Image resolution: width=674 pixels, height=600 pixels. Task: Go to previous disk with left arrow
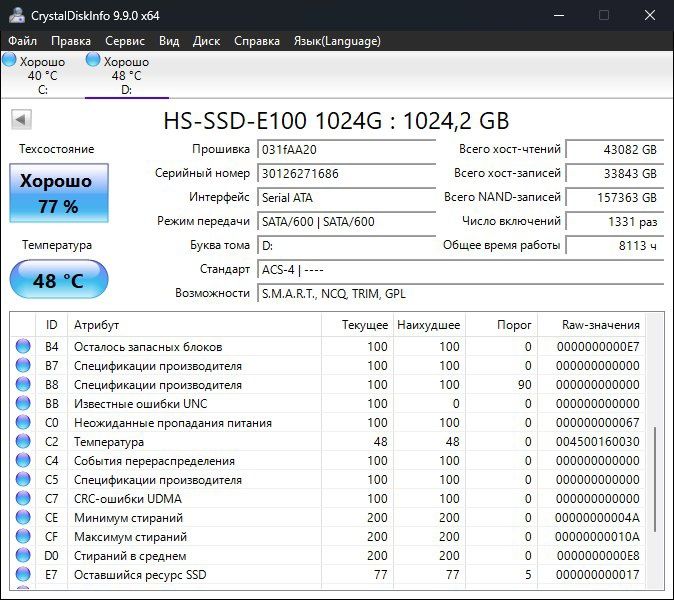[21, 119]
